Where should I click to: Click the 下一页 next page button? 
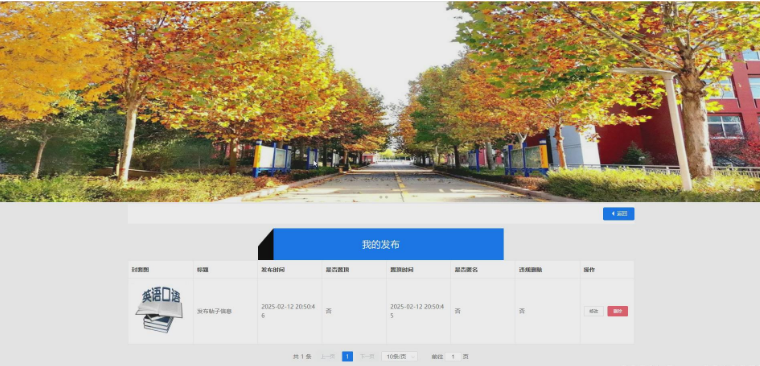point(367,357)
